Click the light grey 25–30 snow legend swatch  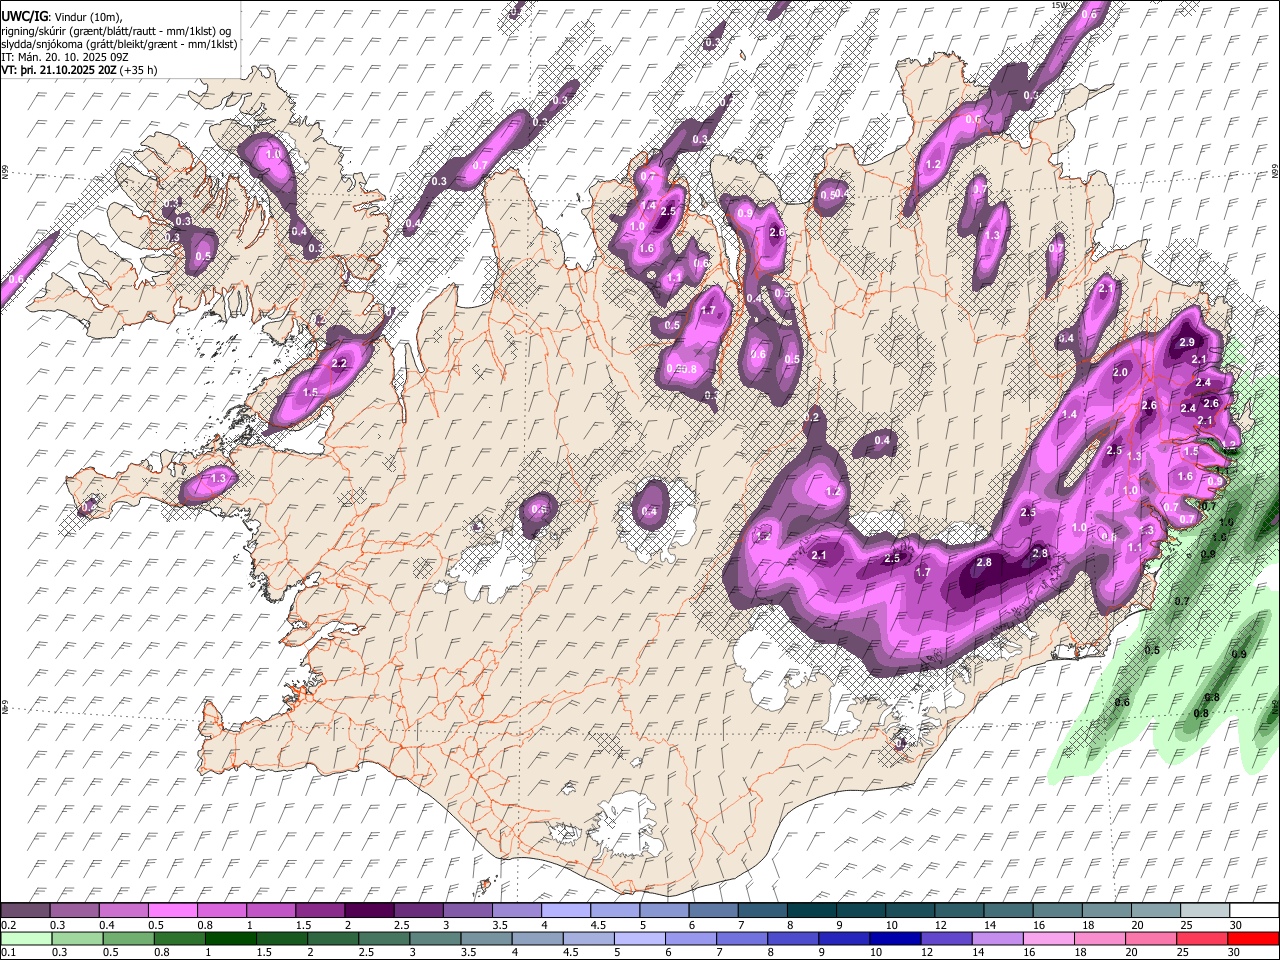coord(1205,911)
